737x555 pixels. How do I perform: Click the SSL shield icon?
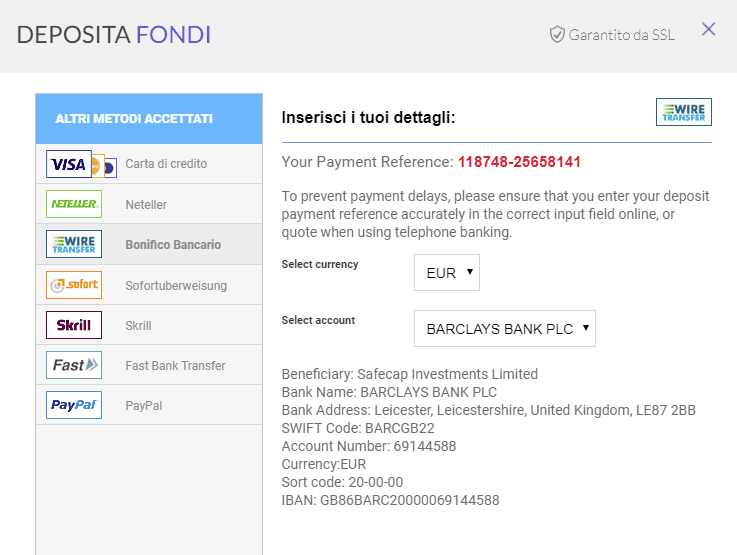point(557,34)
